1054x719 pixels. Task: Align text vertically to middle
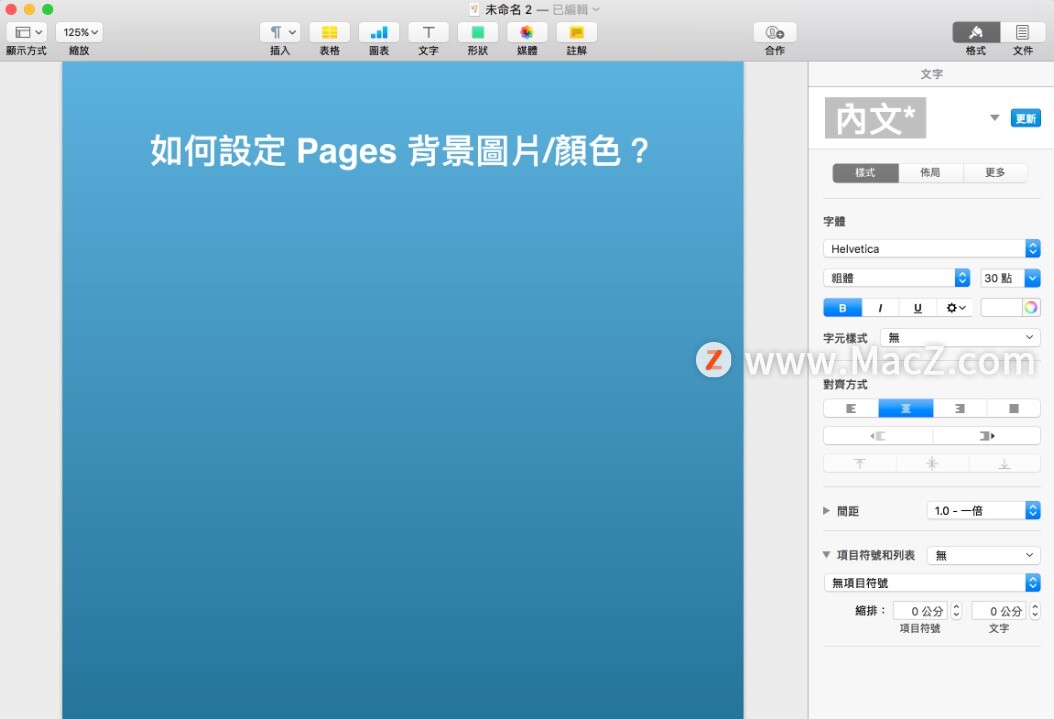[x=932, y=464]
